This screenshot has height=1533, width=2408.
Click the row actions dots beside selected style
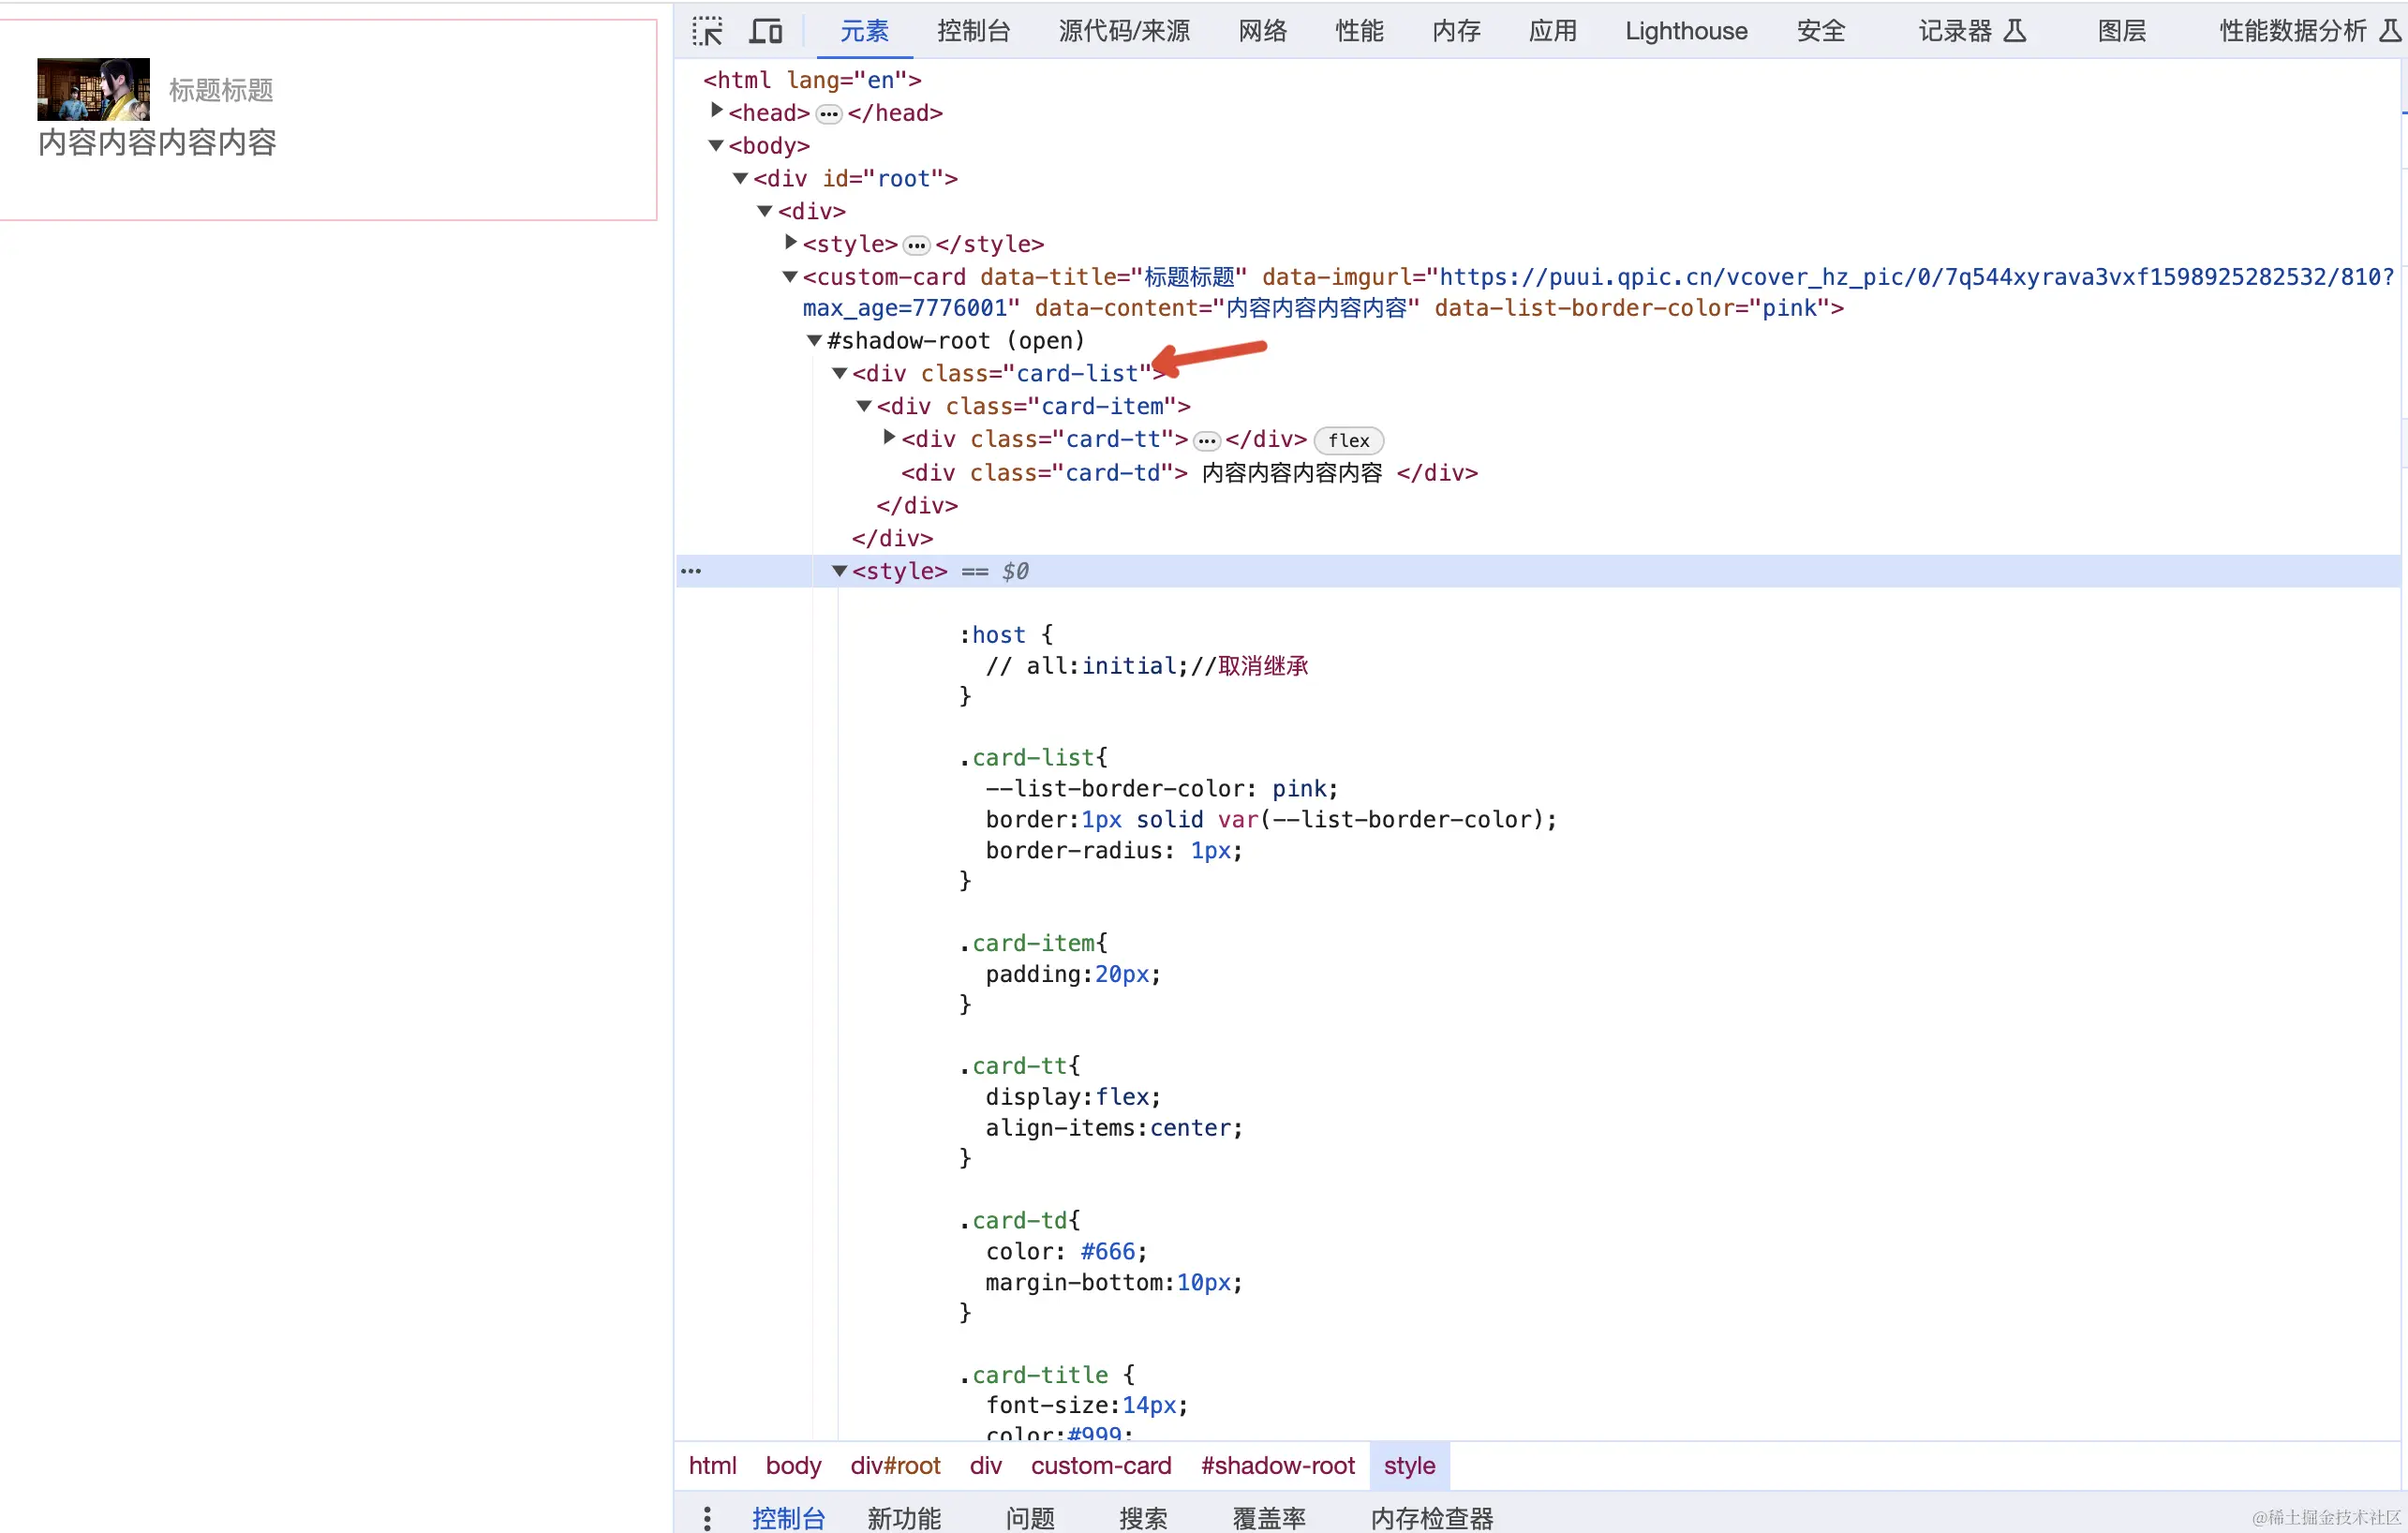[x=691, y=571]
